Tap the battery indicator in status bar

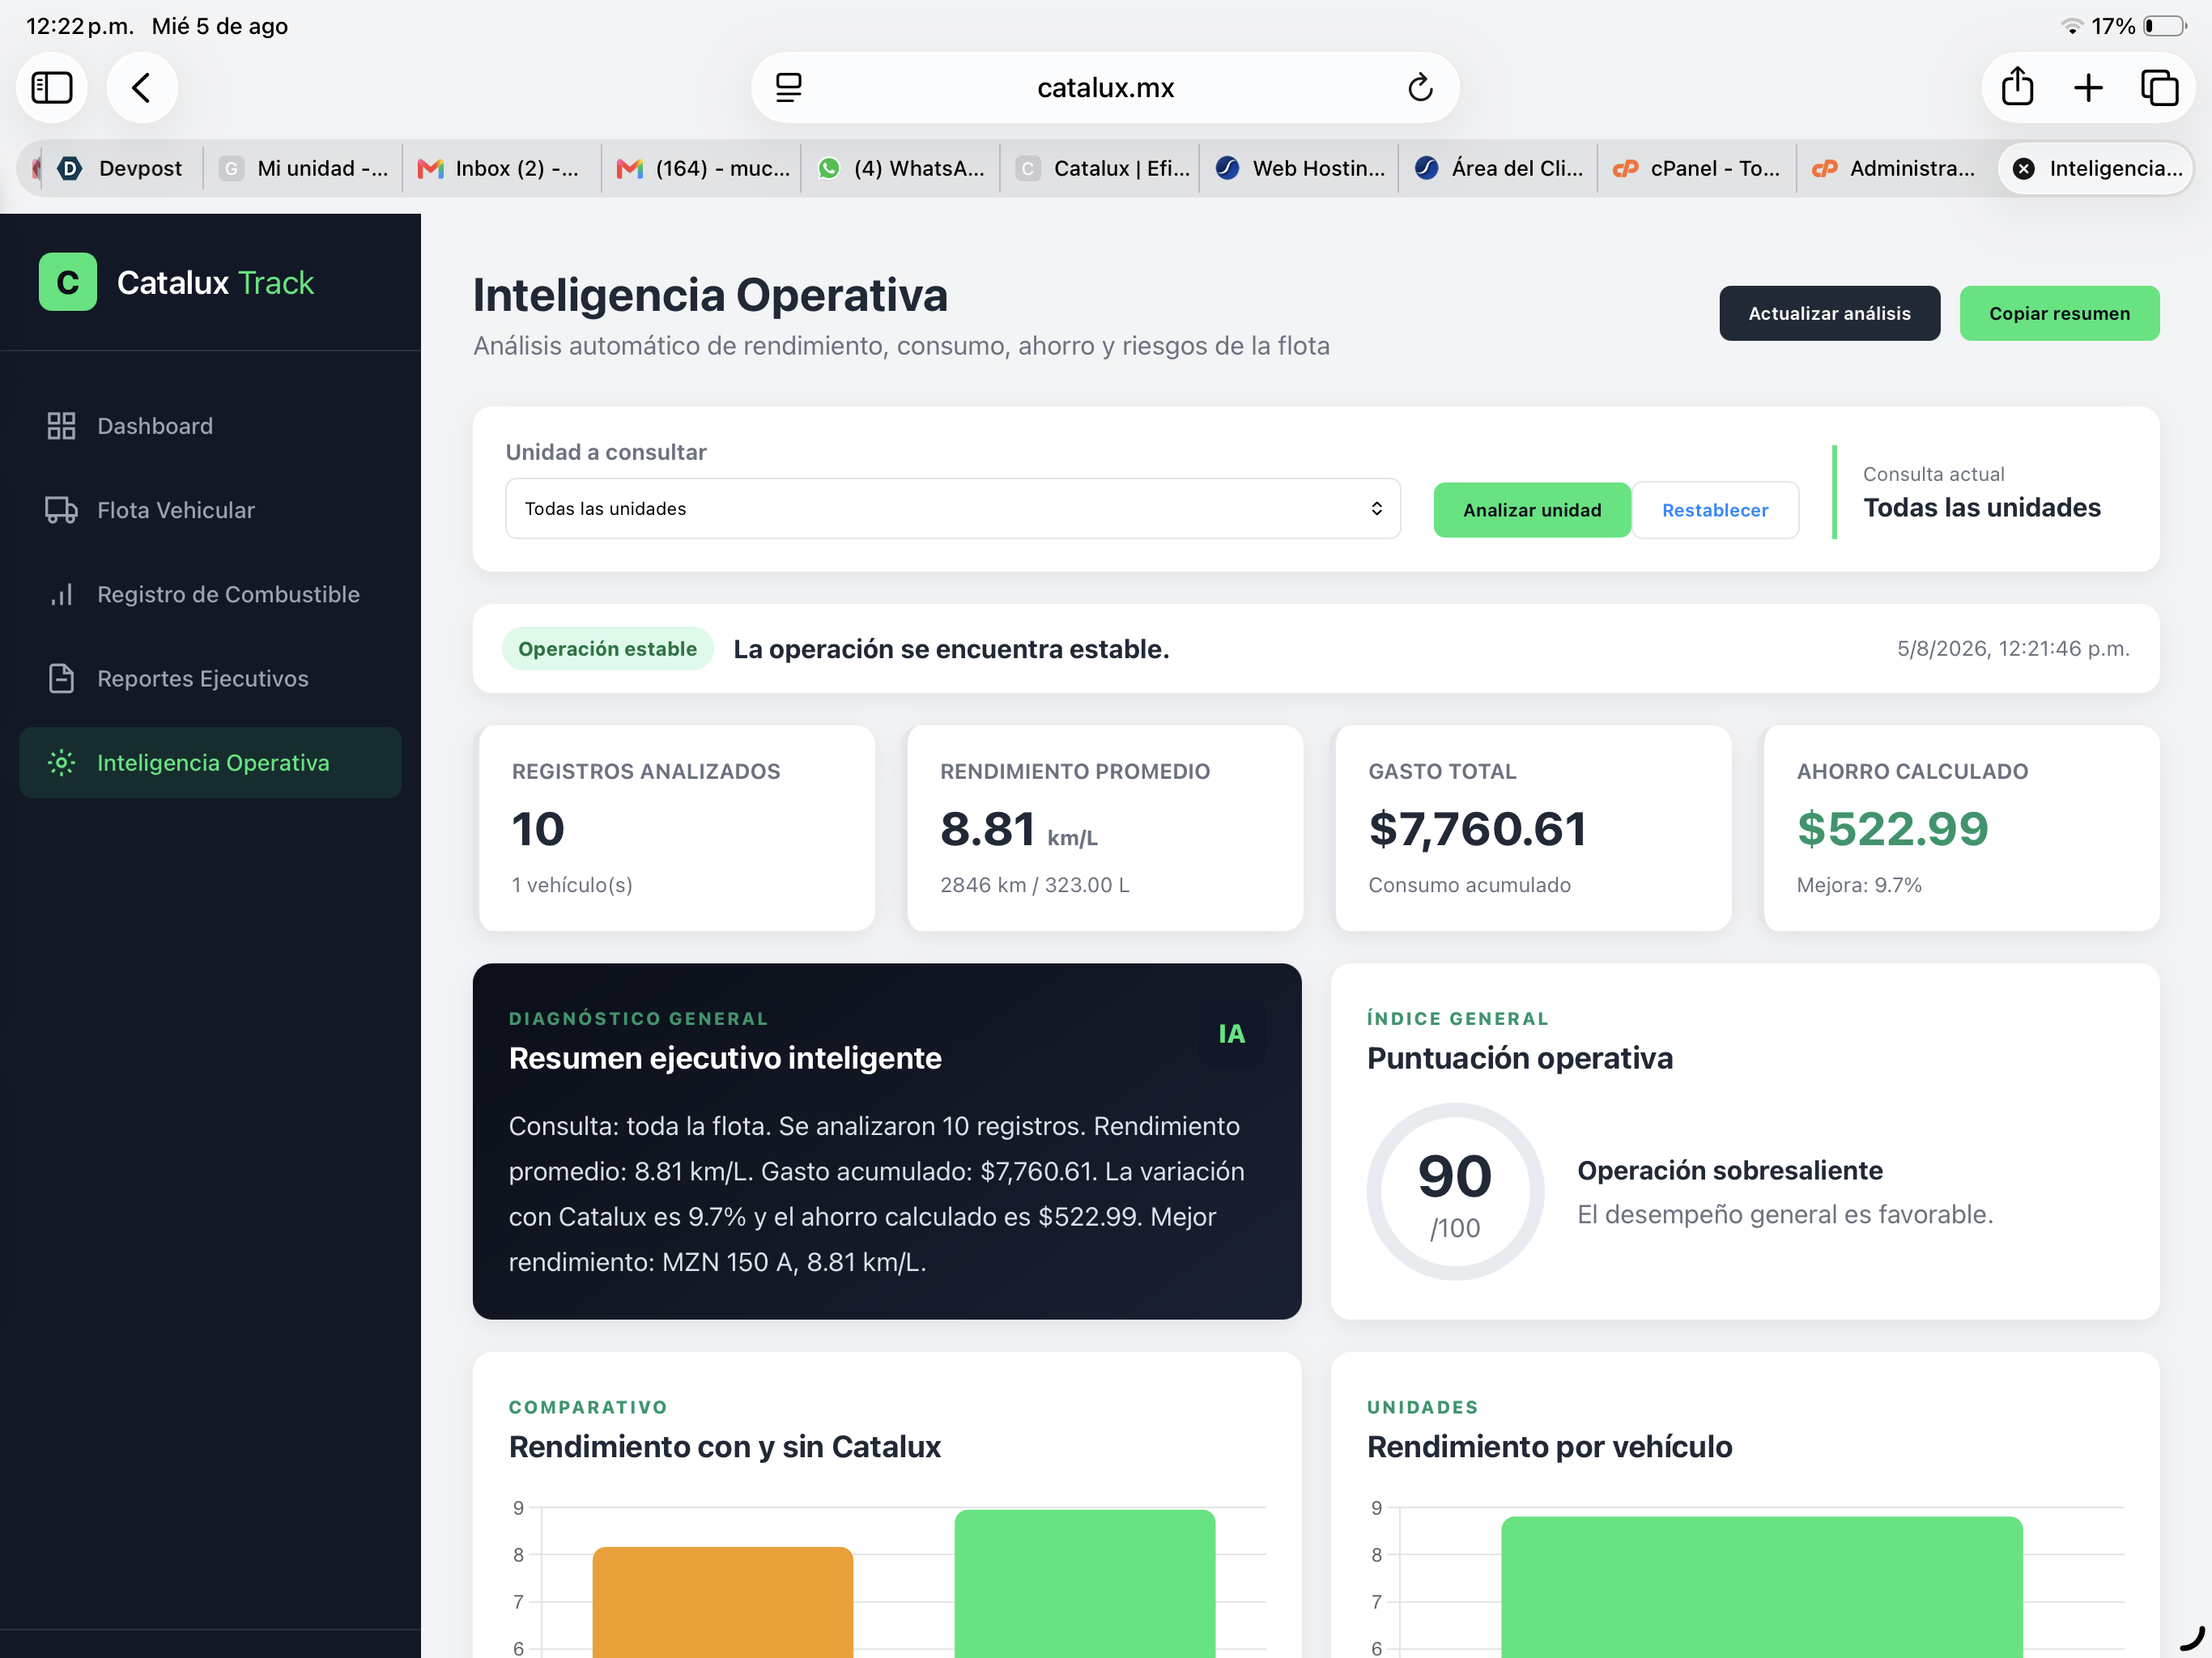click(x=2165, y=26)
